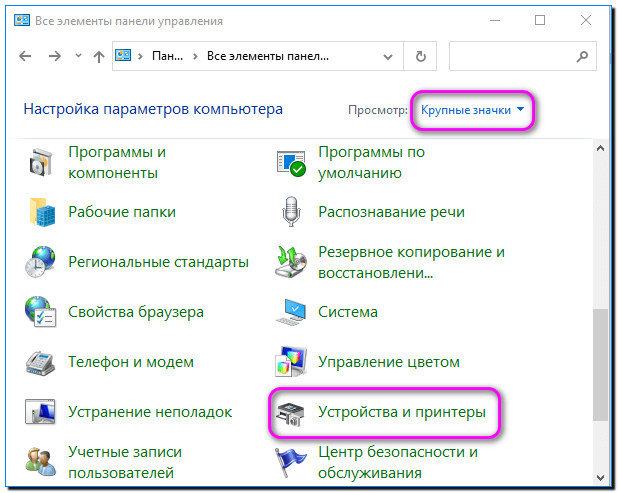Click the vertical scrollbar thumb
This screenshot has height=493, width=618.
(600, 365)
